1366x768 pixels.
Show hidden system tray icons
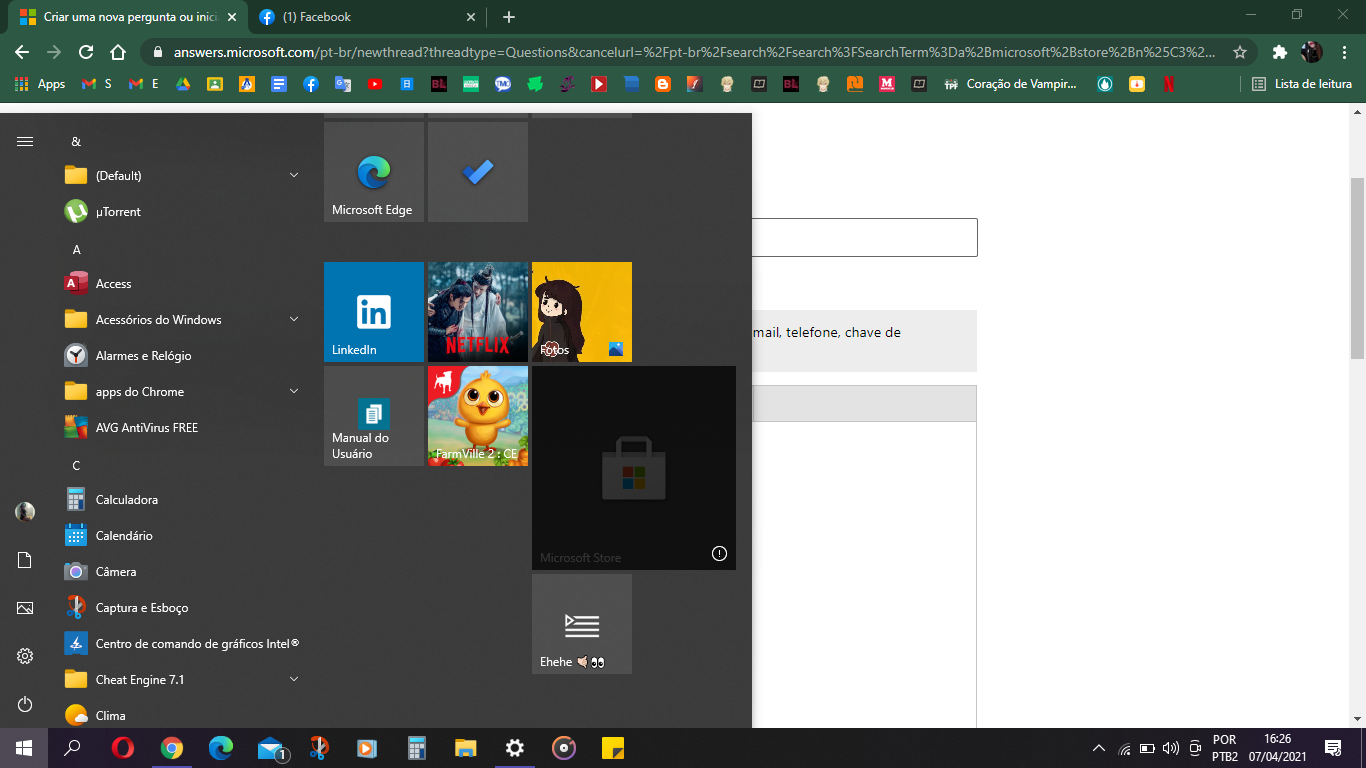click(x=1099, y=748)
